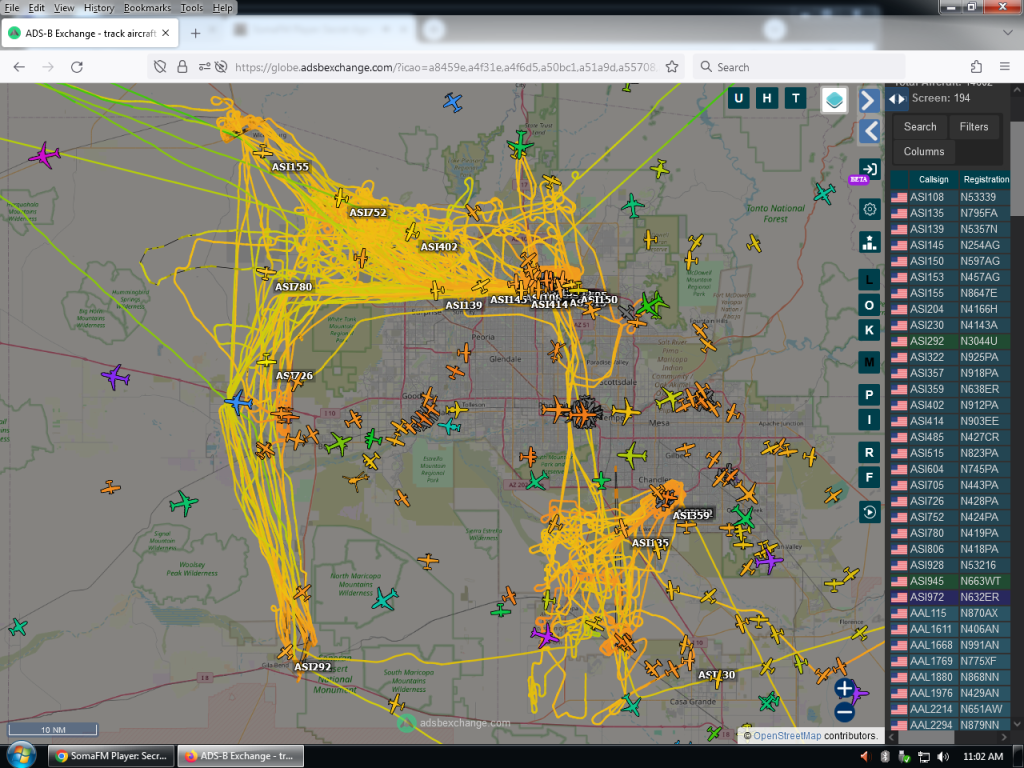Image resolution: width=1024 pixels, height=768 pixels.
Task: Open map settings gear icon
Action: point(869,209)
